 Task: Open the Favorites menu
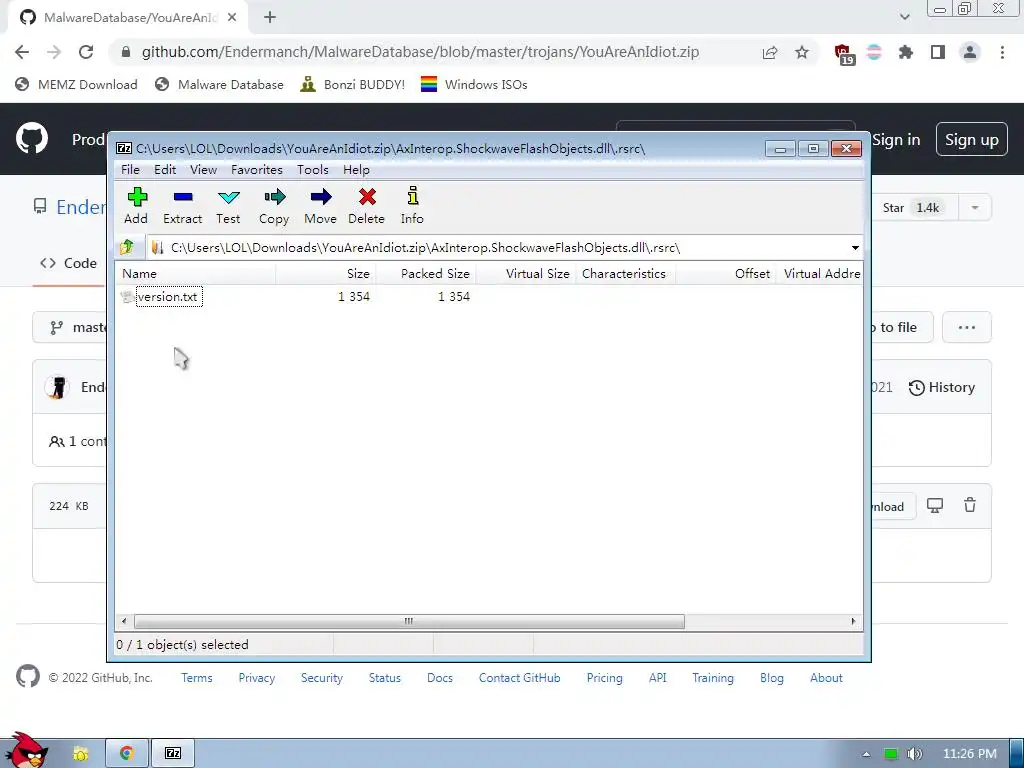[257, 170]
